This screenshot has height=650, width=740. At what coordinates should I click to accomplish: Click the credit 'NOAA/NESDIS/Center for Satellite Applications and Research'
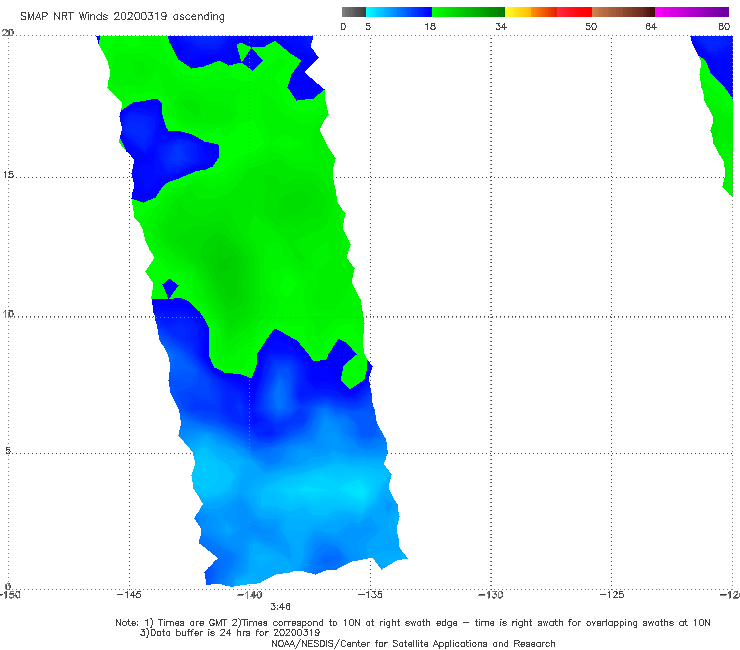pyautogui.click(x=413, y=643)
